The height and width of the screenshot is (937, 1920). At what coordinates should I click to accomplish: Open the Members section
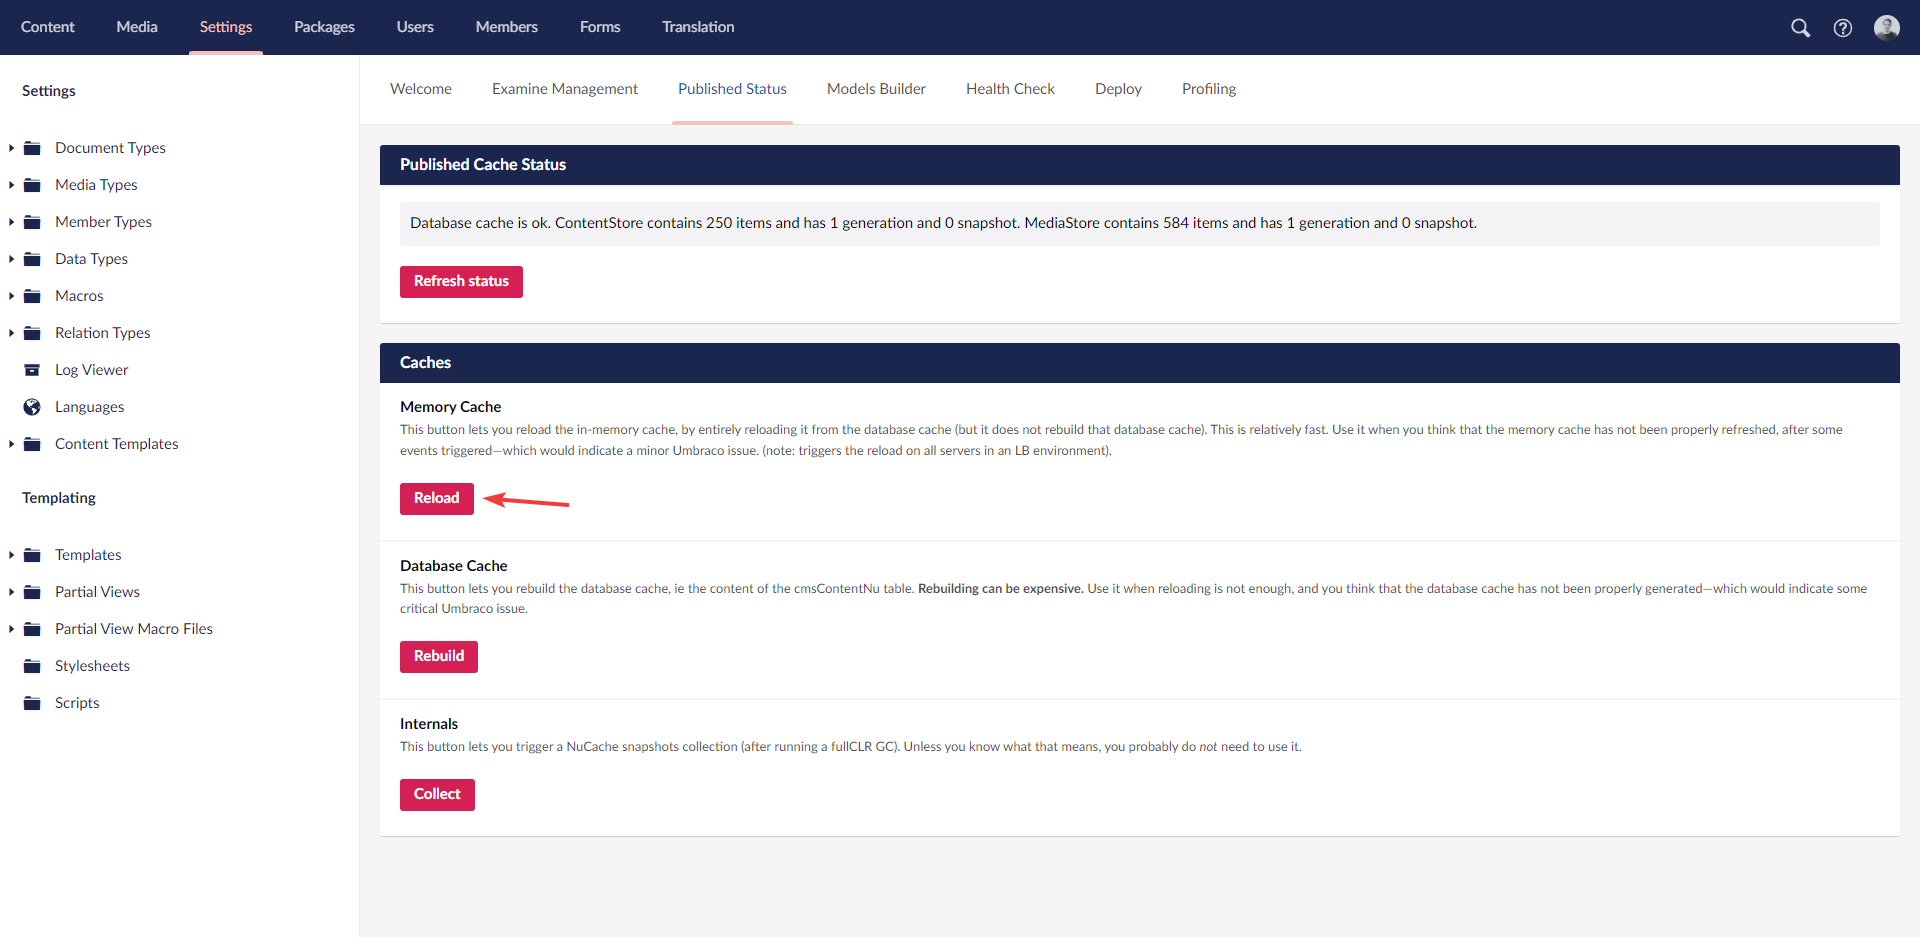point(507,27)
